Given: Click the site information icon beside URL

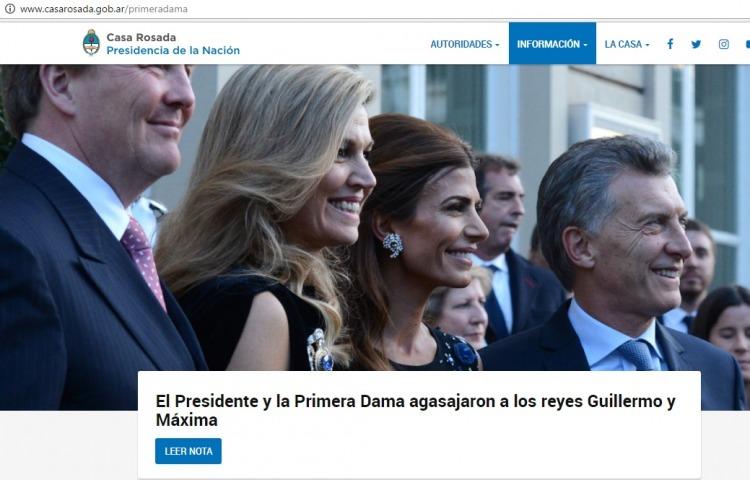Looking at the screenshot, I should click(10, 9).
